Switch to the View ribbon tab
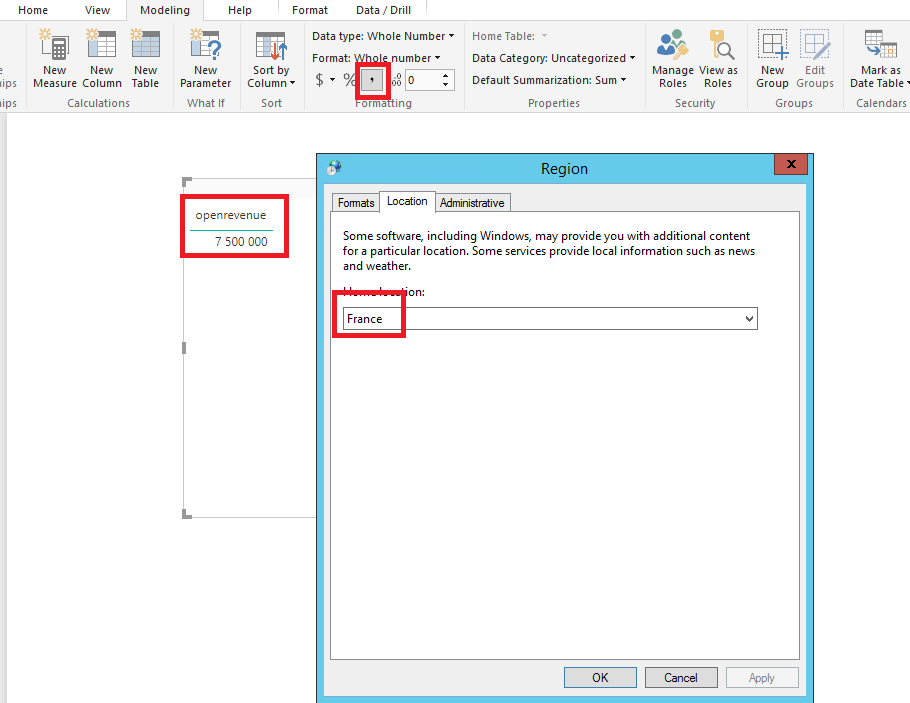Viewport: 910px width, 703px height. click(98, 10)
